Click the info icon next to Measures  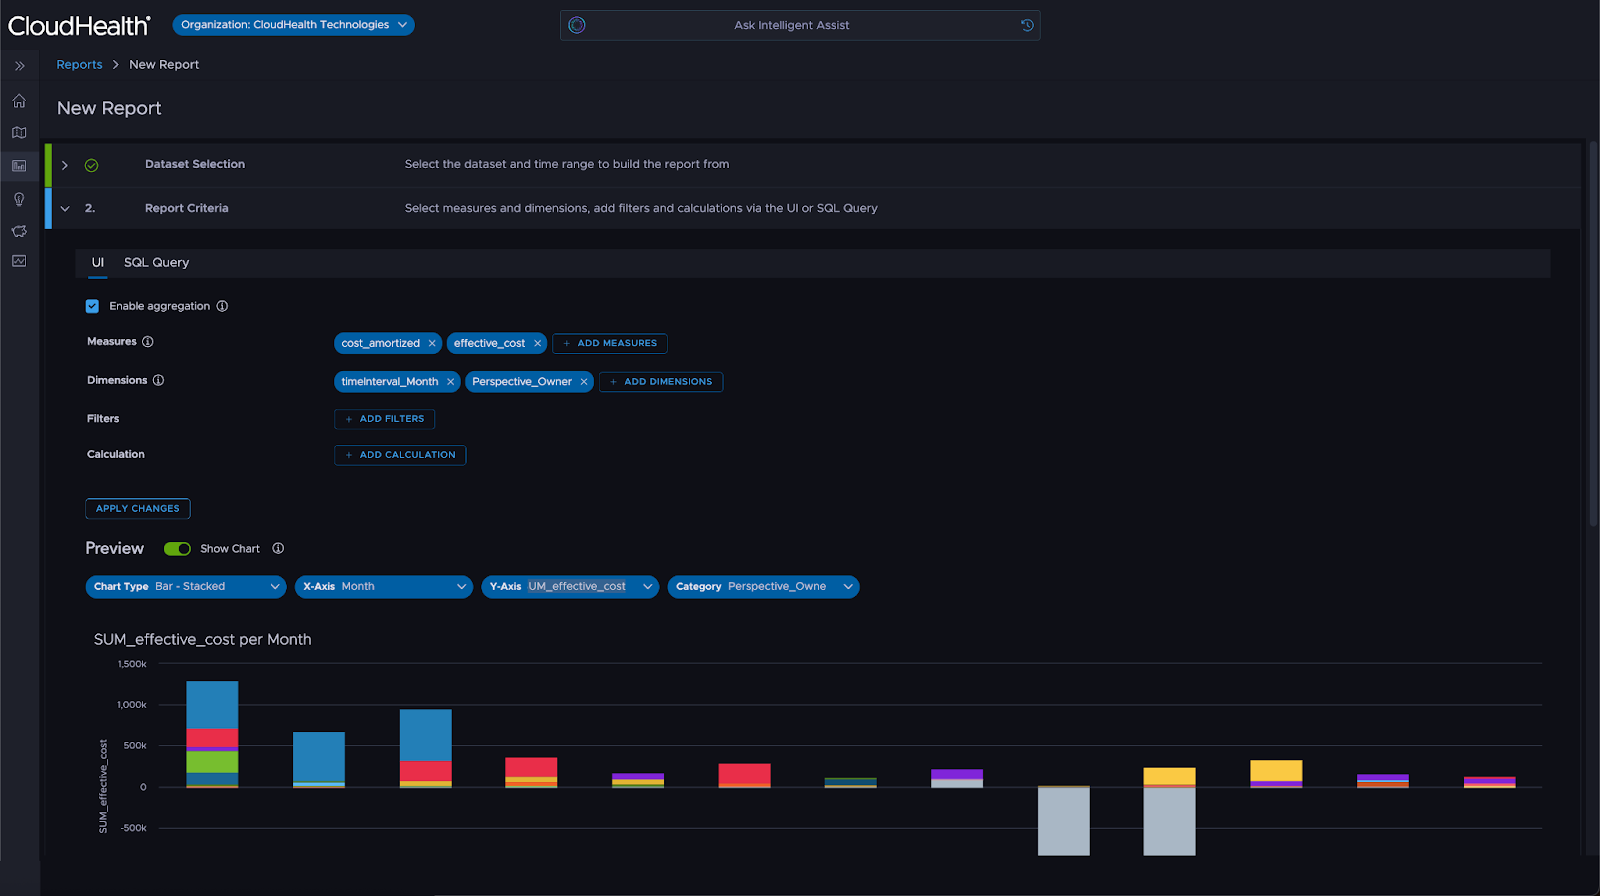coord(148,342)
